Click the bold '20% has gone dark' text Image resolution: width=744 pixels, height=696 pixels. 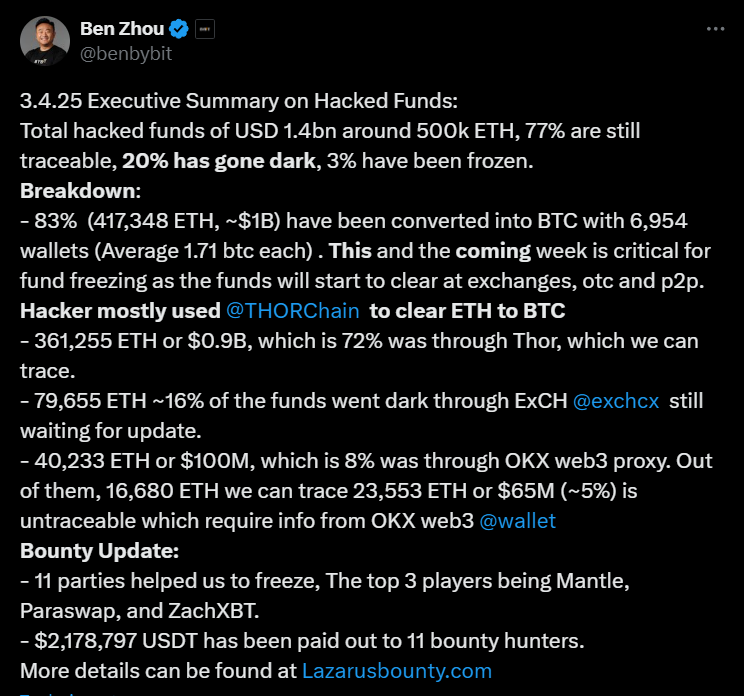pos(219,161)
